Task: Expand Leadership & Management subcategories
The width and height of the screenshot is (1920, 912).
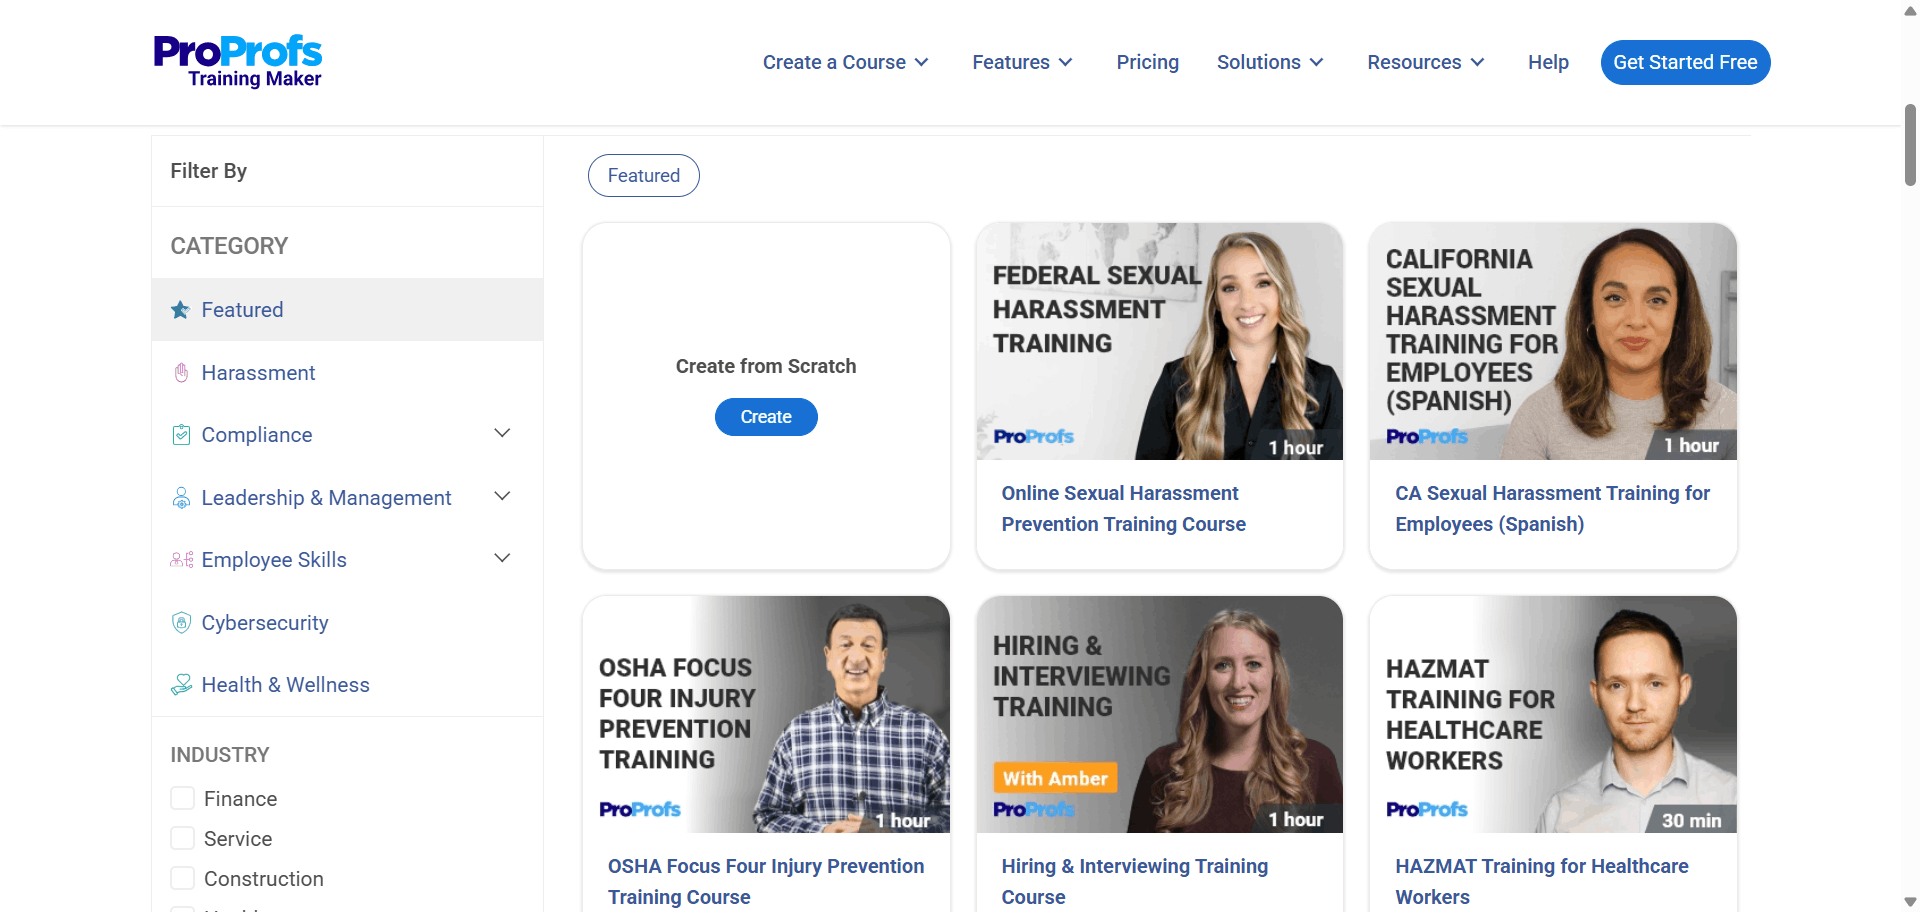Action: pyautogui.click(x=502, y=496)
